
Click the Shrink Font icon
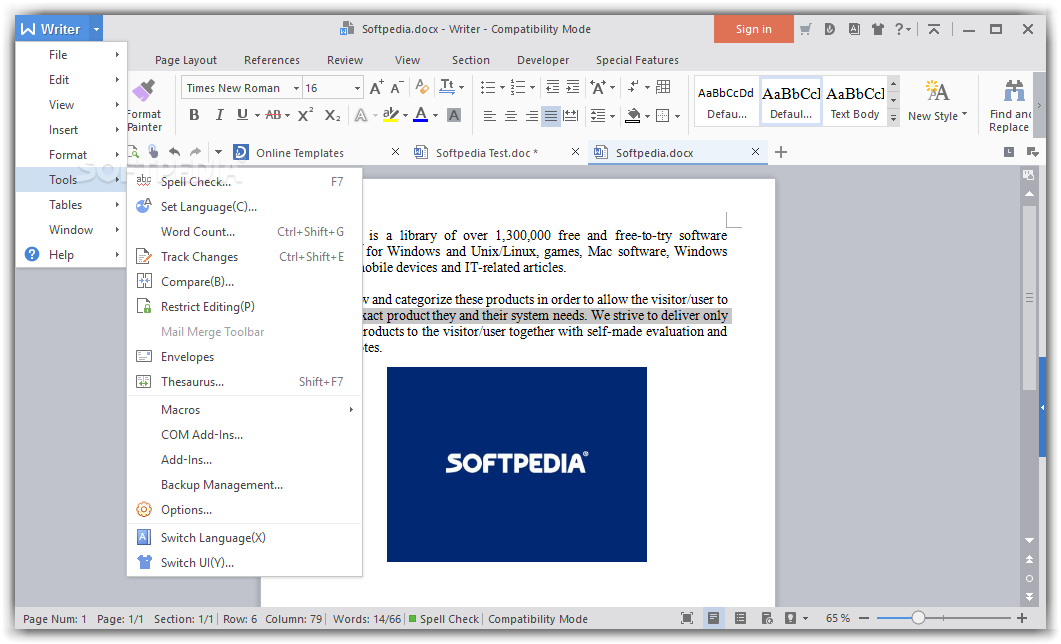(397, 87)
